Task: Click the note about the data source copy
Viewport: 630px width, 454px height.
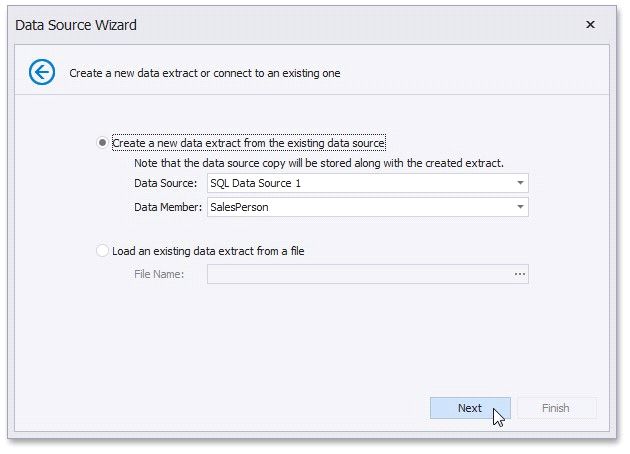Action: (x=319, y=162)
